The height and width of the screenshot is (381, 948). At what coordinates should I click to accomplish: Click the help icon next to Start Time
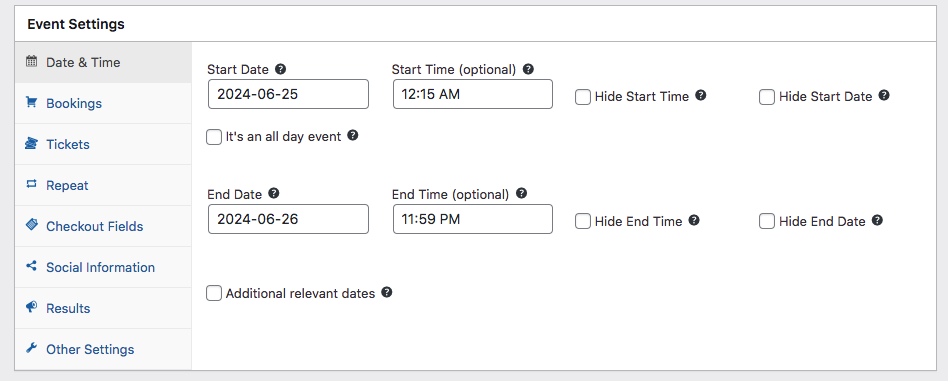click(x=528, y=69)
